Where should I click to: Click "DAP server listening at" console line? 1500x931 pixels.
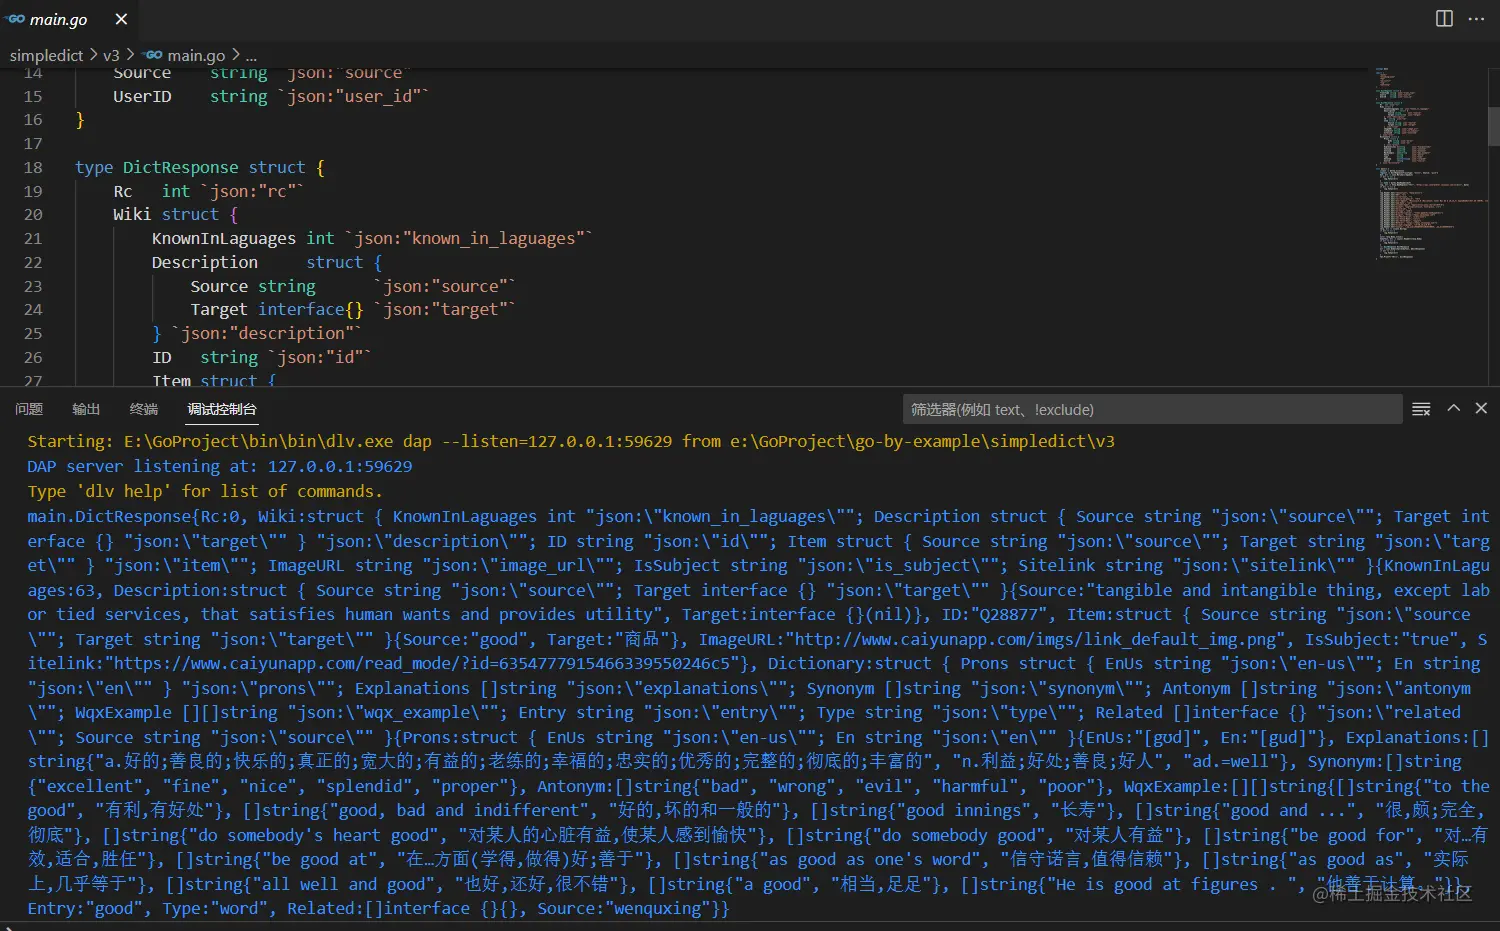coord(220,466)
